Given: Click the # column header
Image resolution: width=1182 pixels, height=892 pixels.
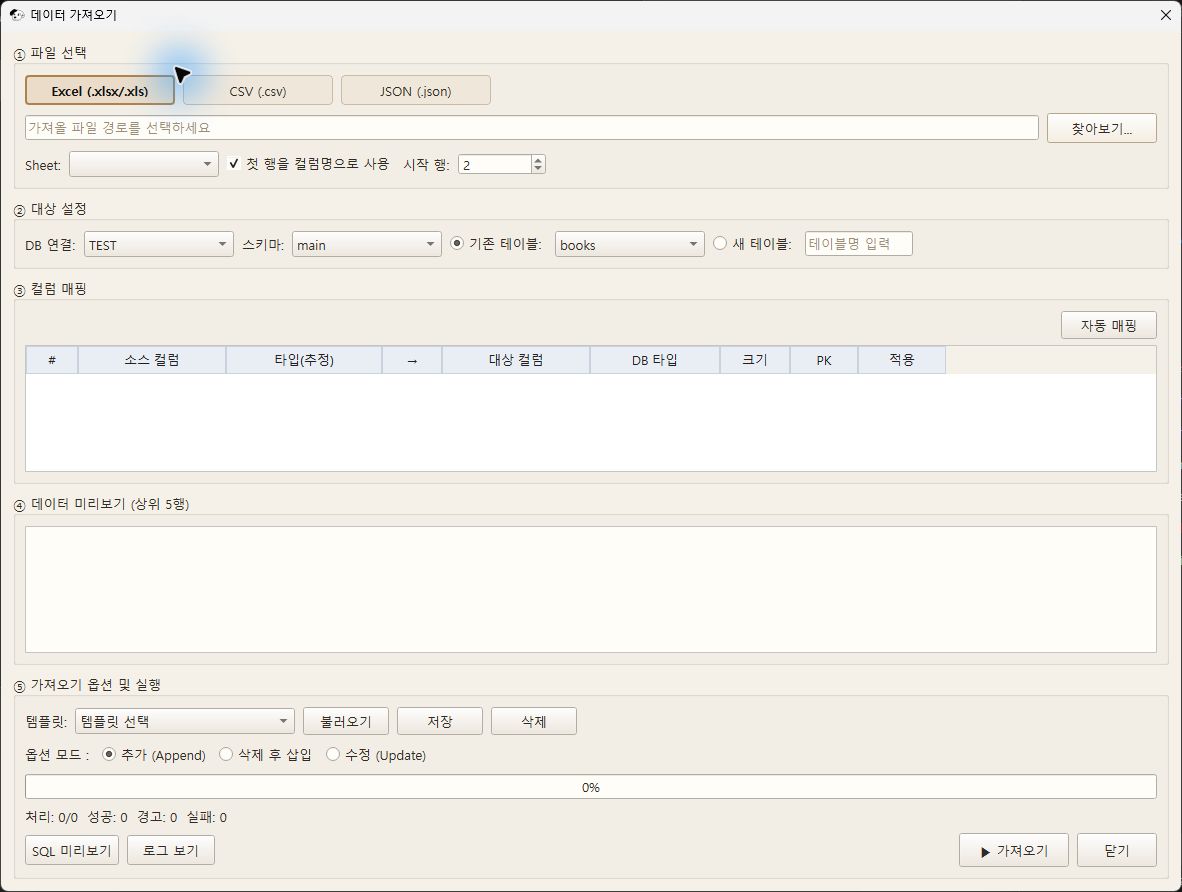Looking at the screenshot, I should click(x=52, y=360).
